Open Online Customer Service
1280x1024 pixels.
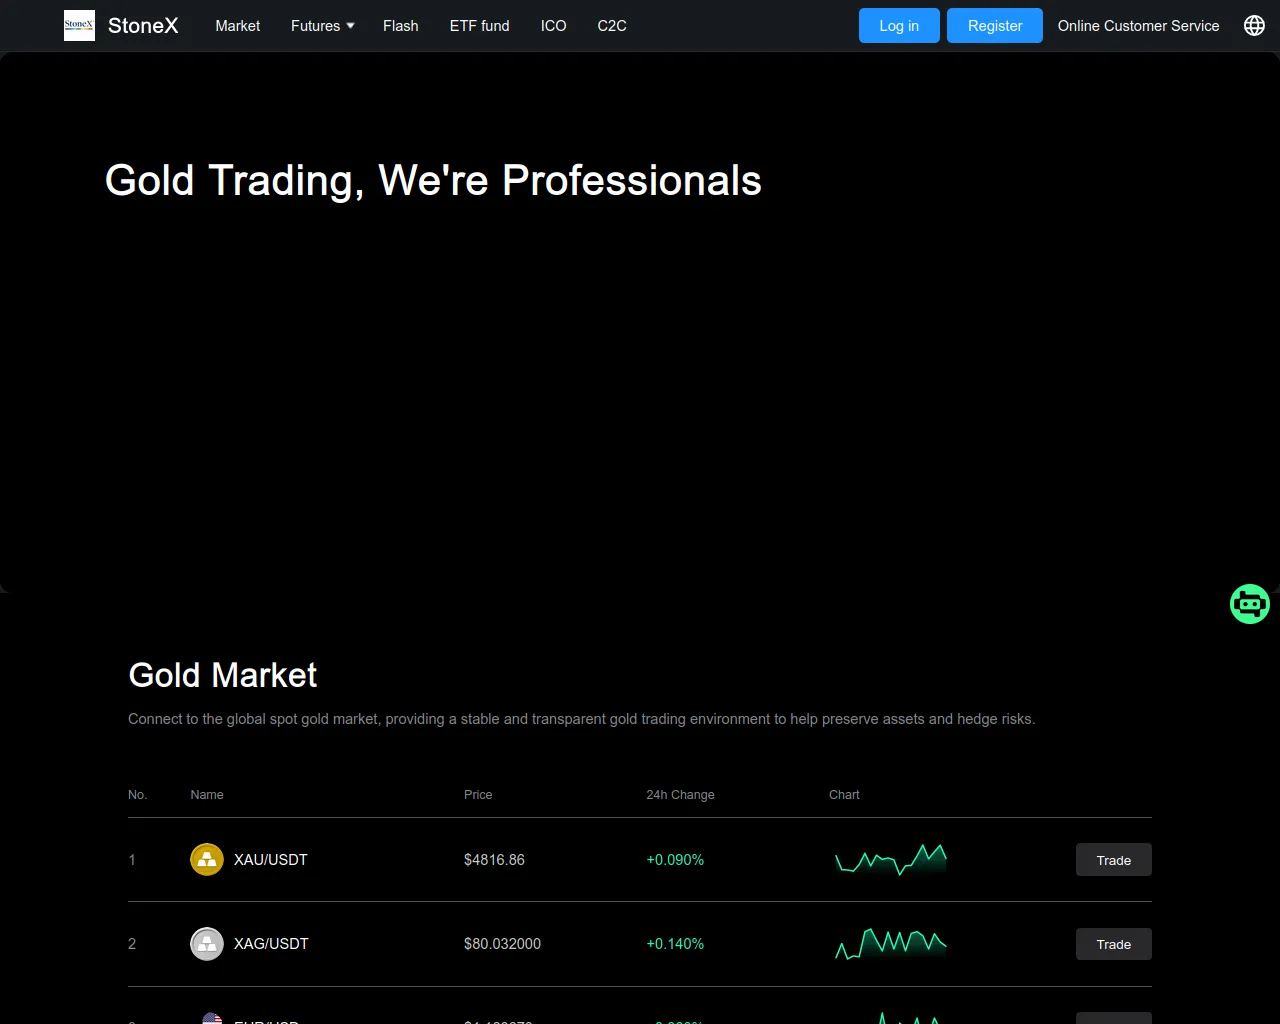coord(1139,26)
